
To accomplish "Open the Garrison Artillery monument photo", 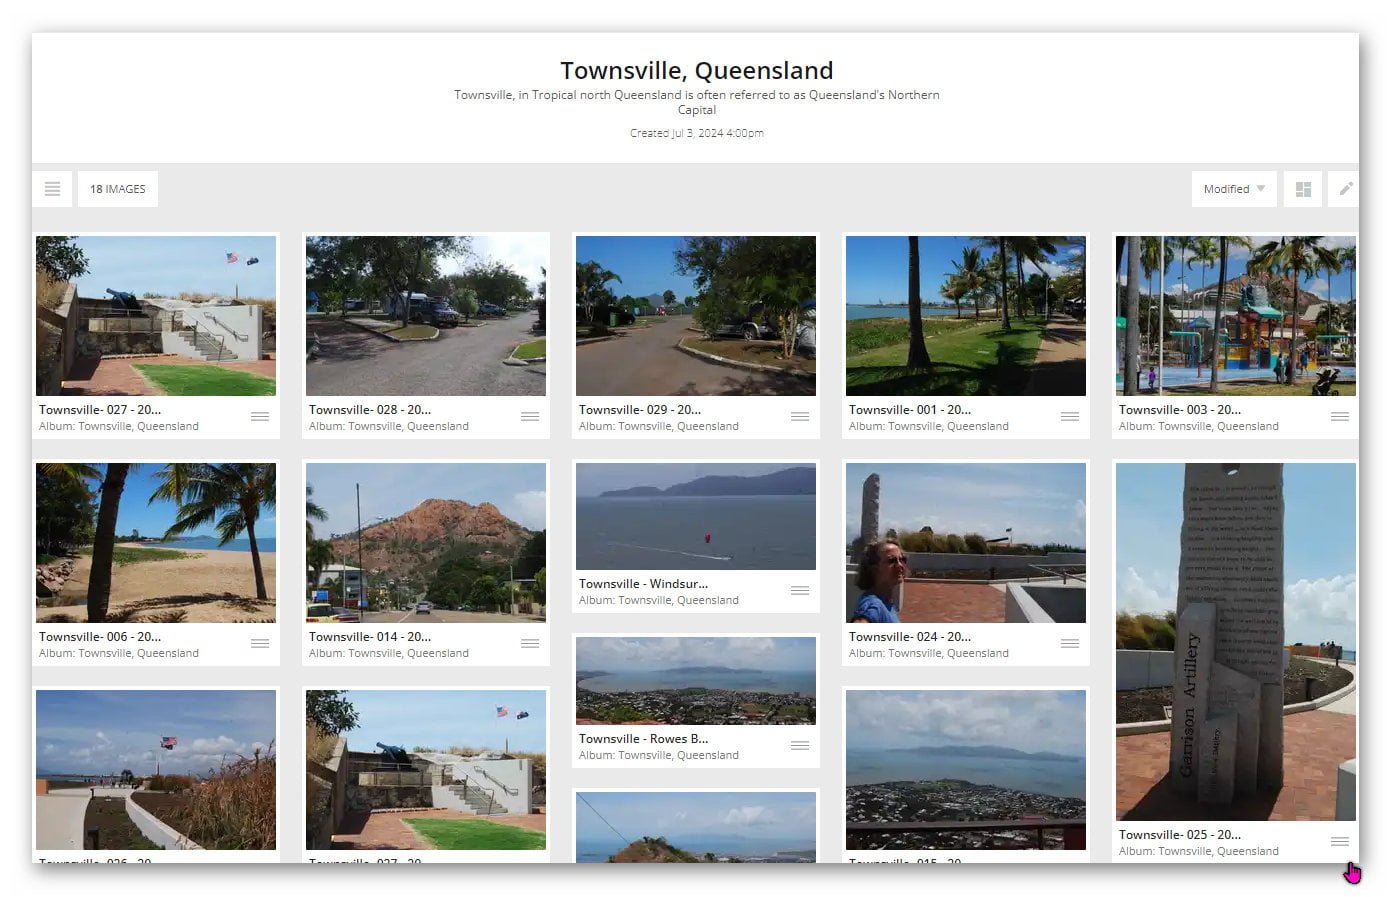I will (1236, 641).
